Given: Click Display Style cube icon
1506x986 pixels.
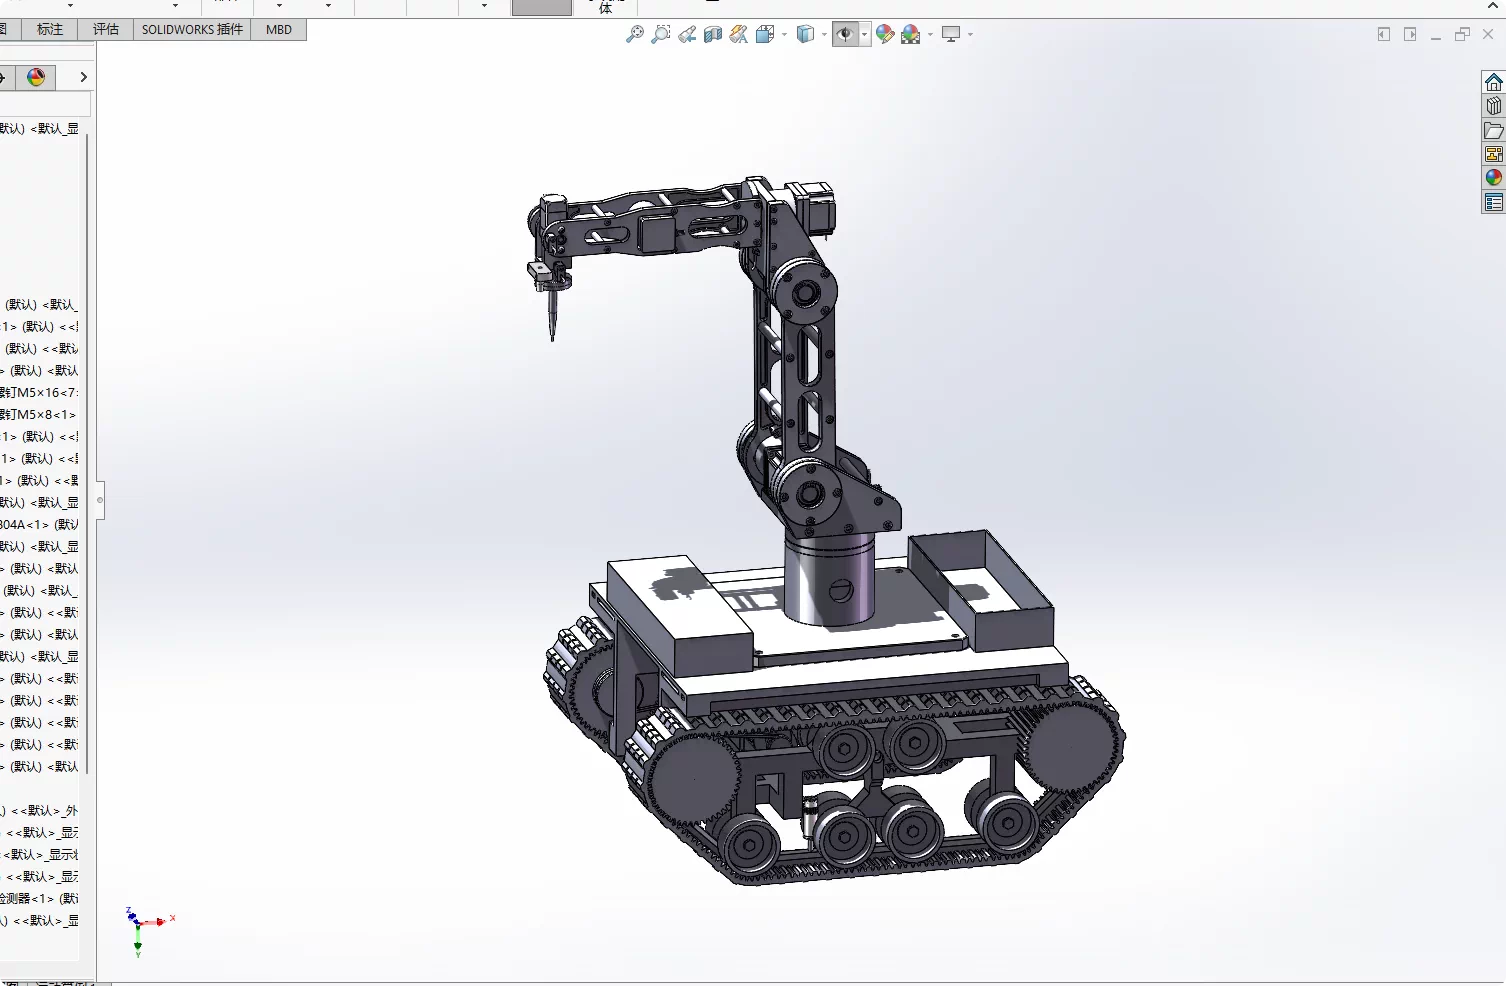Looking at the screenshot, I should [x=805, y=34].
